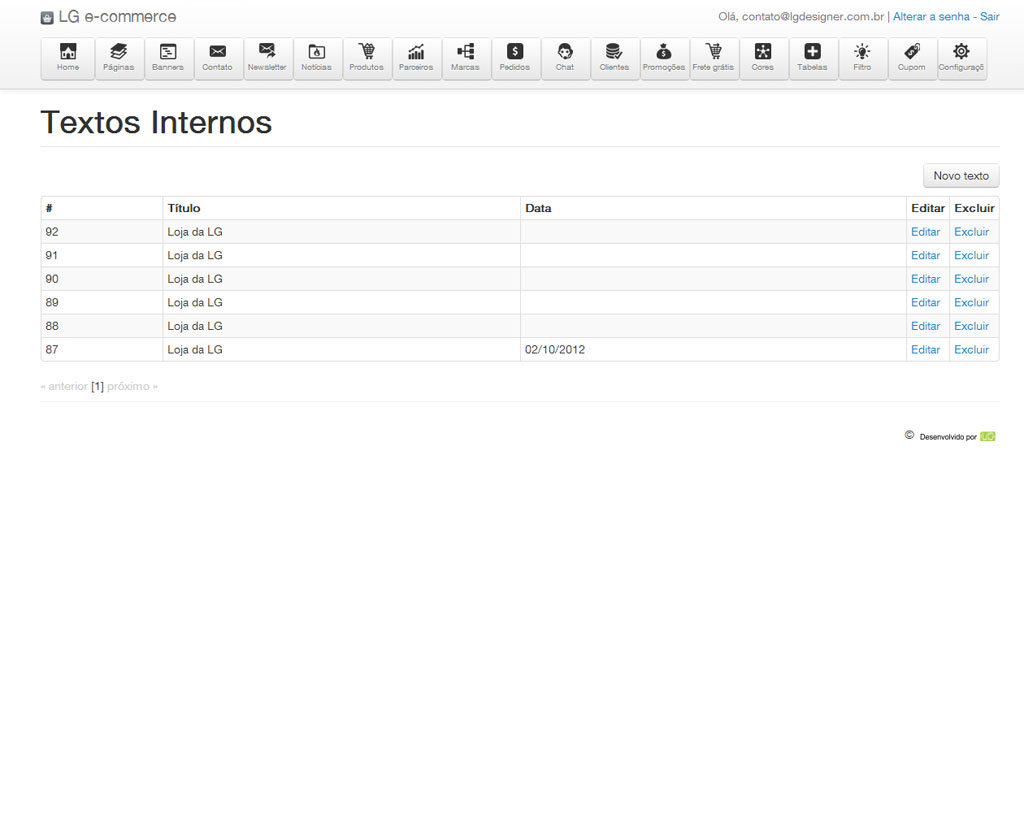Delete the text entry number 87
1024x832 pixels.
tap(971, 350)
